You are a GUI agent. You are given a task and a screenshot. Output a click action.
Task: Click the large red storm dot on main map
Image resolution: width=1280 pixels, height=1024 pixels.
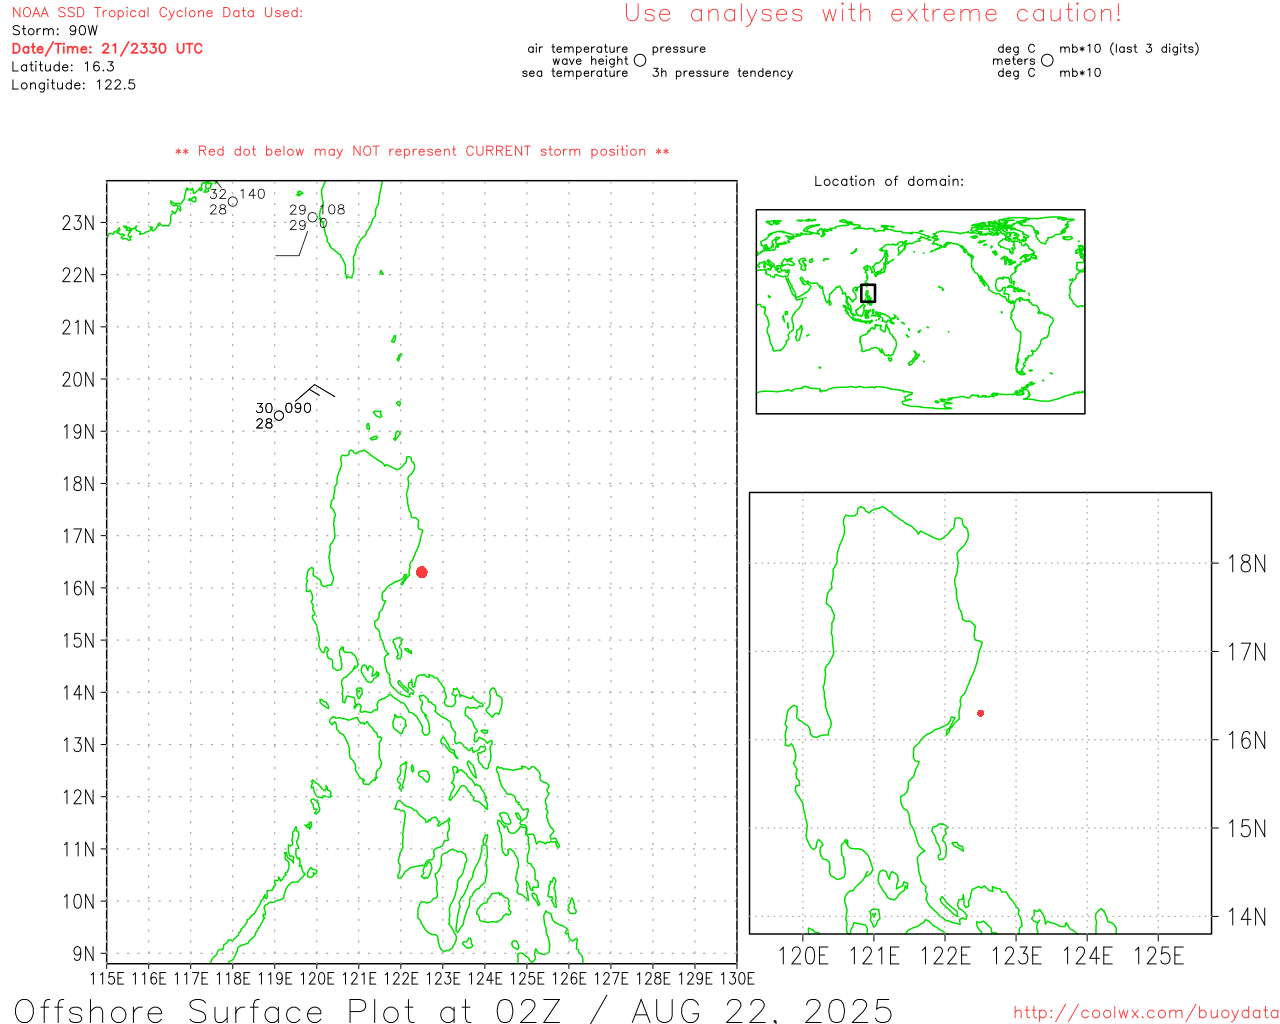422,572
